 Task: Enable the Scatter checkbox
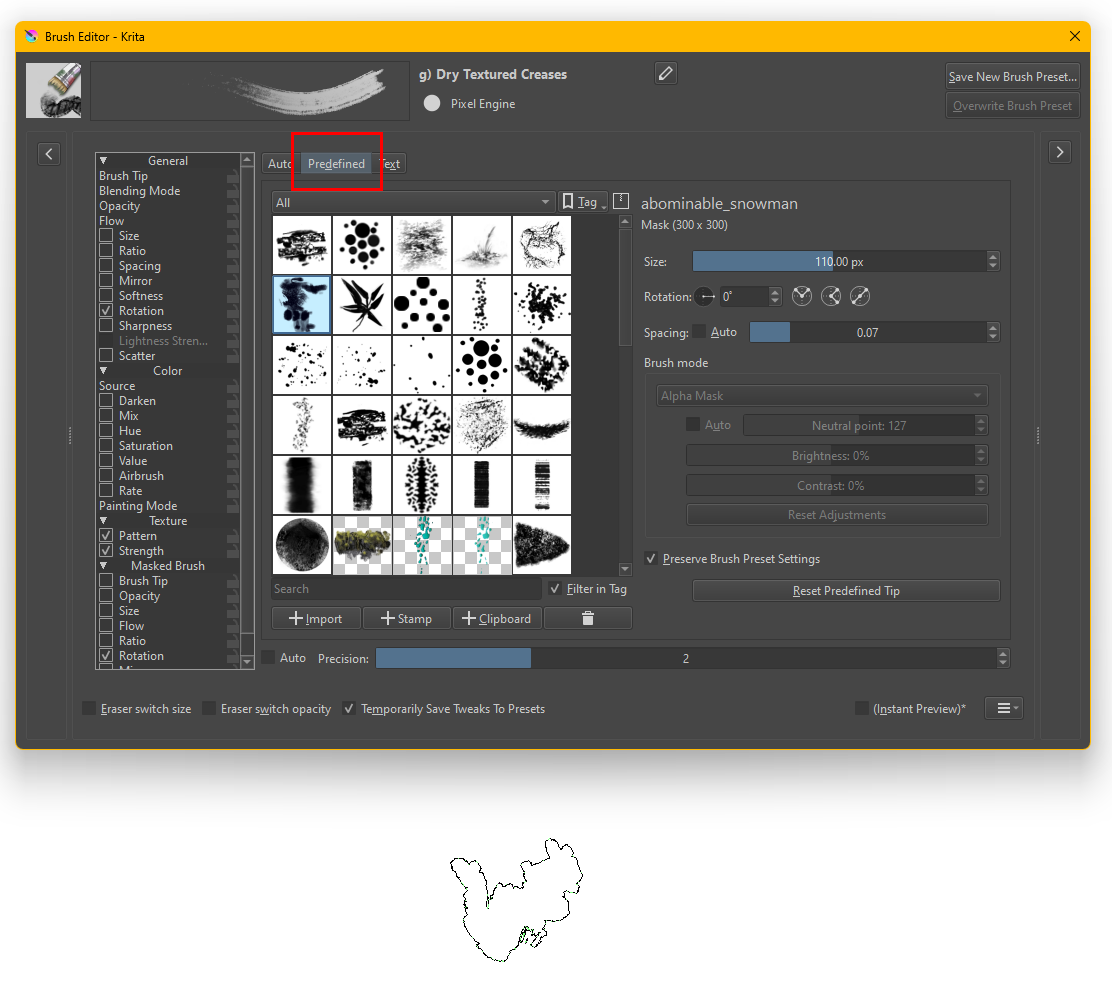click(x=106, y=355)
